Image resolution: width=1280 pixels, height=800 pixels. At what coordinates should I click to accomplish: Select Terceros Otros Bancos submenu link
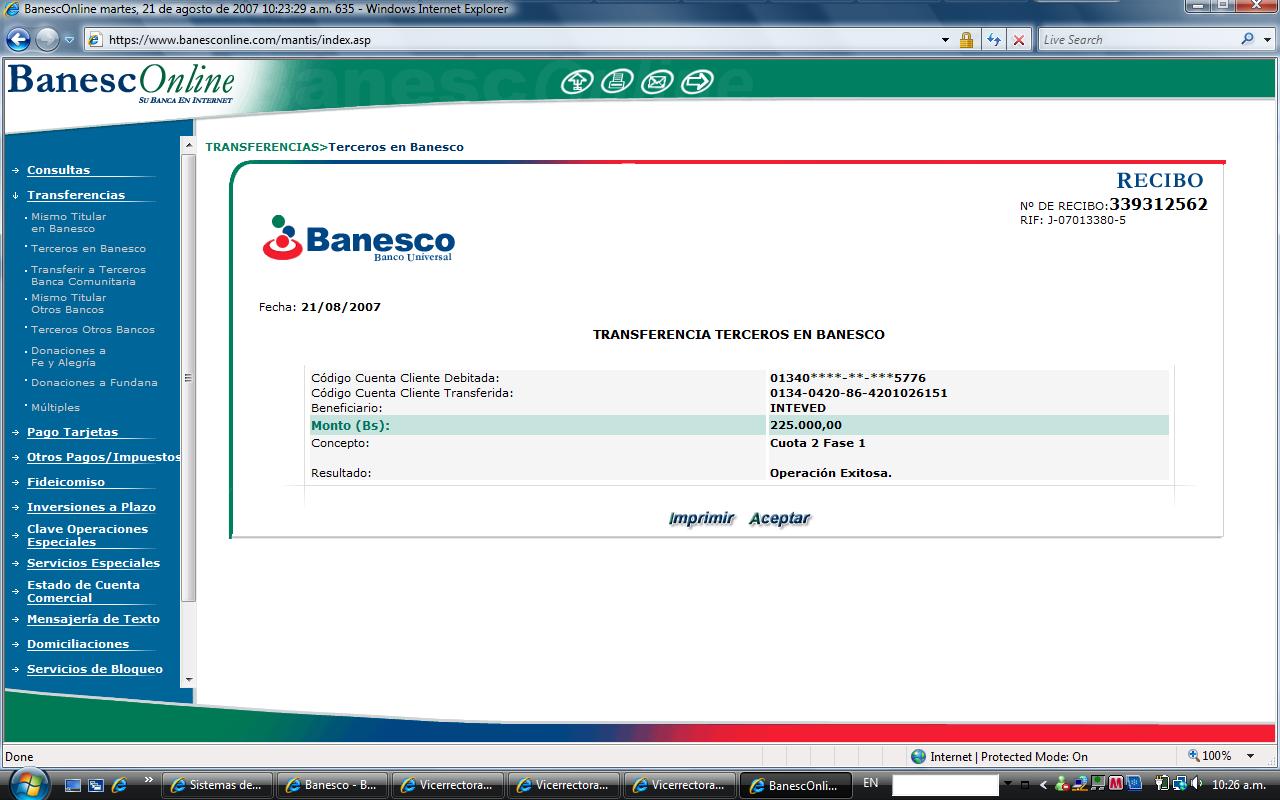pos(93,329)
